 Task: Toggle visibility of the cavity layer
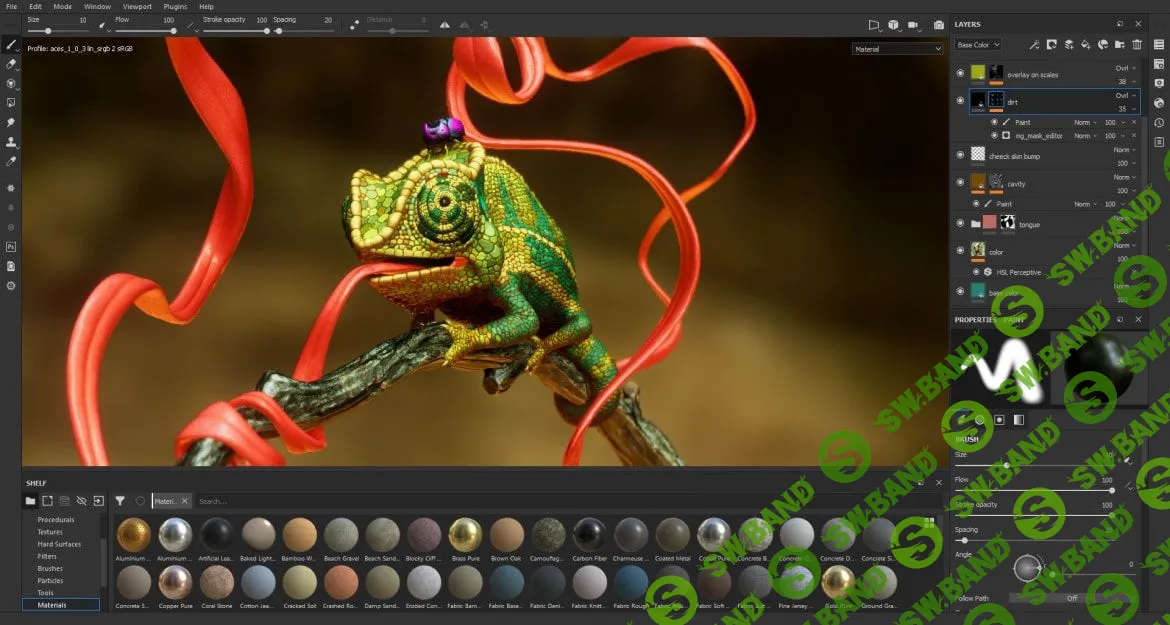(960, 183)
